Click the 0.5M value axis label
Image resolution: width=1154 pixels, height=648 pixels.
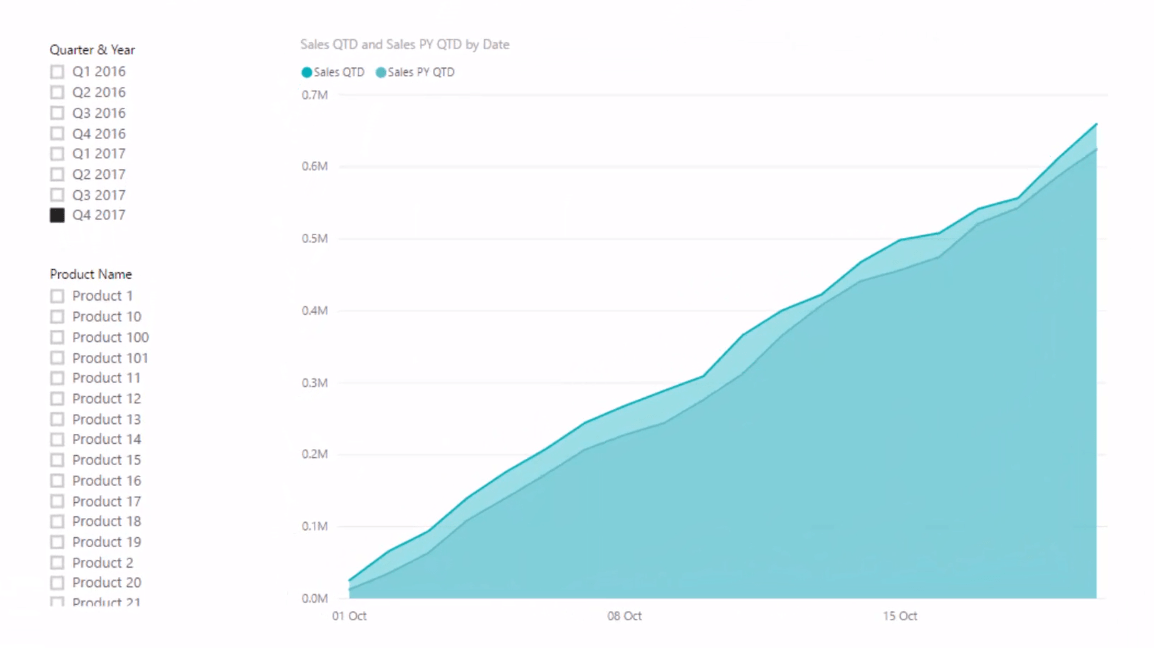coord(314,239)
